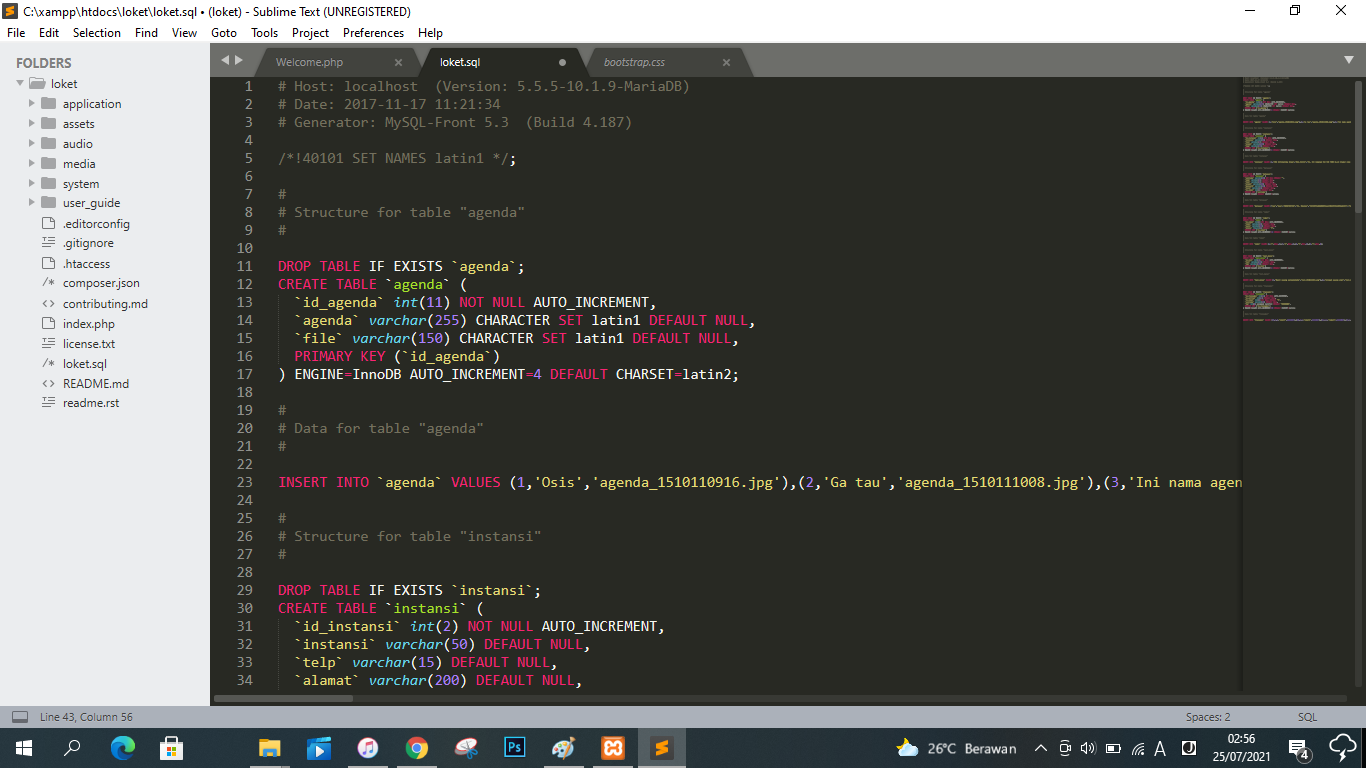Open the Edit menu

click(x=49, y=33)
